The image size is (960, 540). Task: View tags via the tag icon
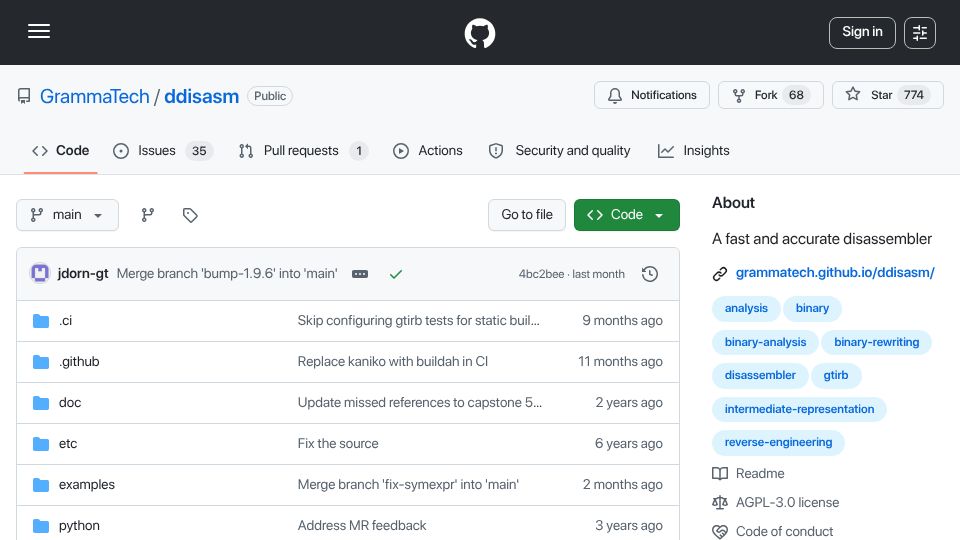(x=190, y=215)
